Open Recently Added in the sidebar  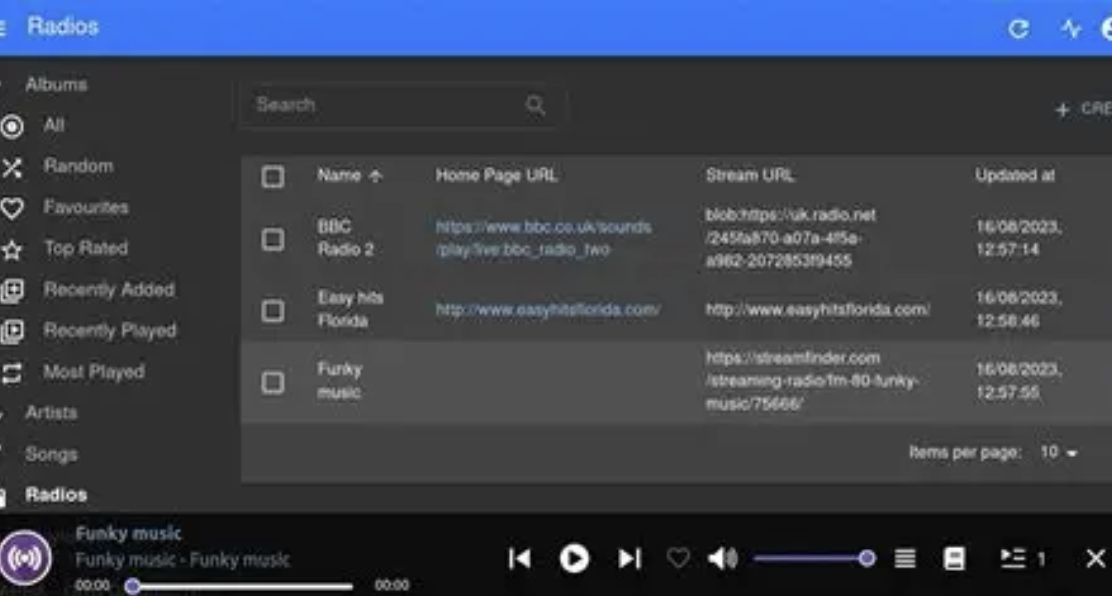tap(108, 290)
